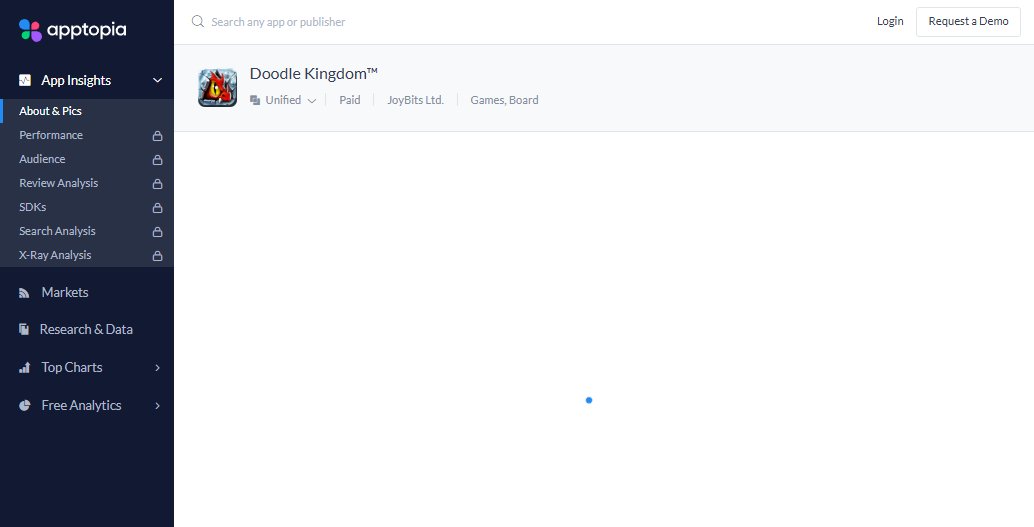Click the Markets feed icon
This screenshot has height=527, width=1034.
tap(24, 293)
